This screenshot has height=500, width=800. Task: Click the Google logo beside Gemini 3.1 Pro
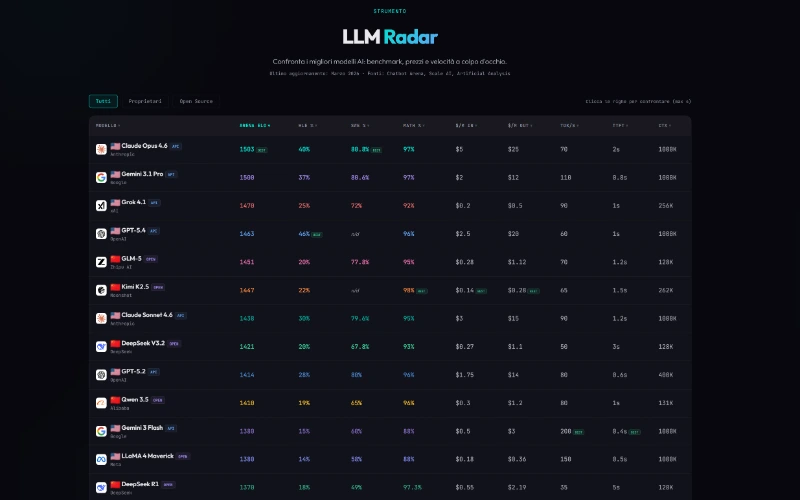101,178
